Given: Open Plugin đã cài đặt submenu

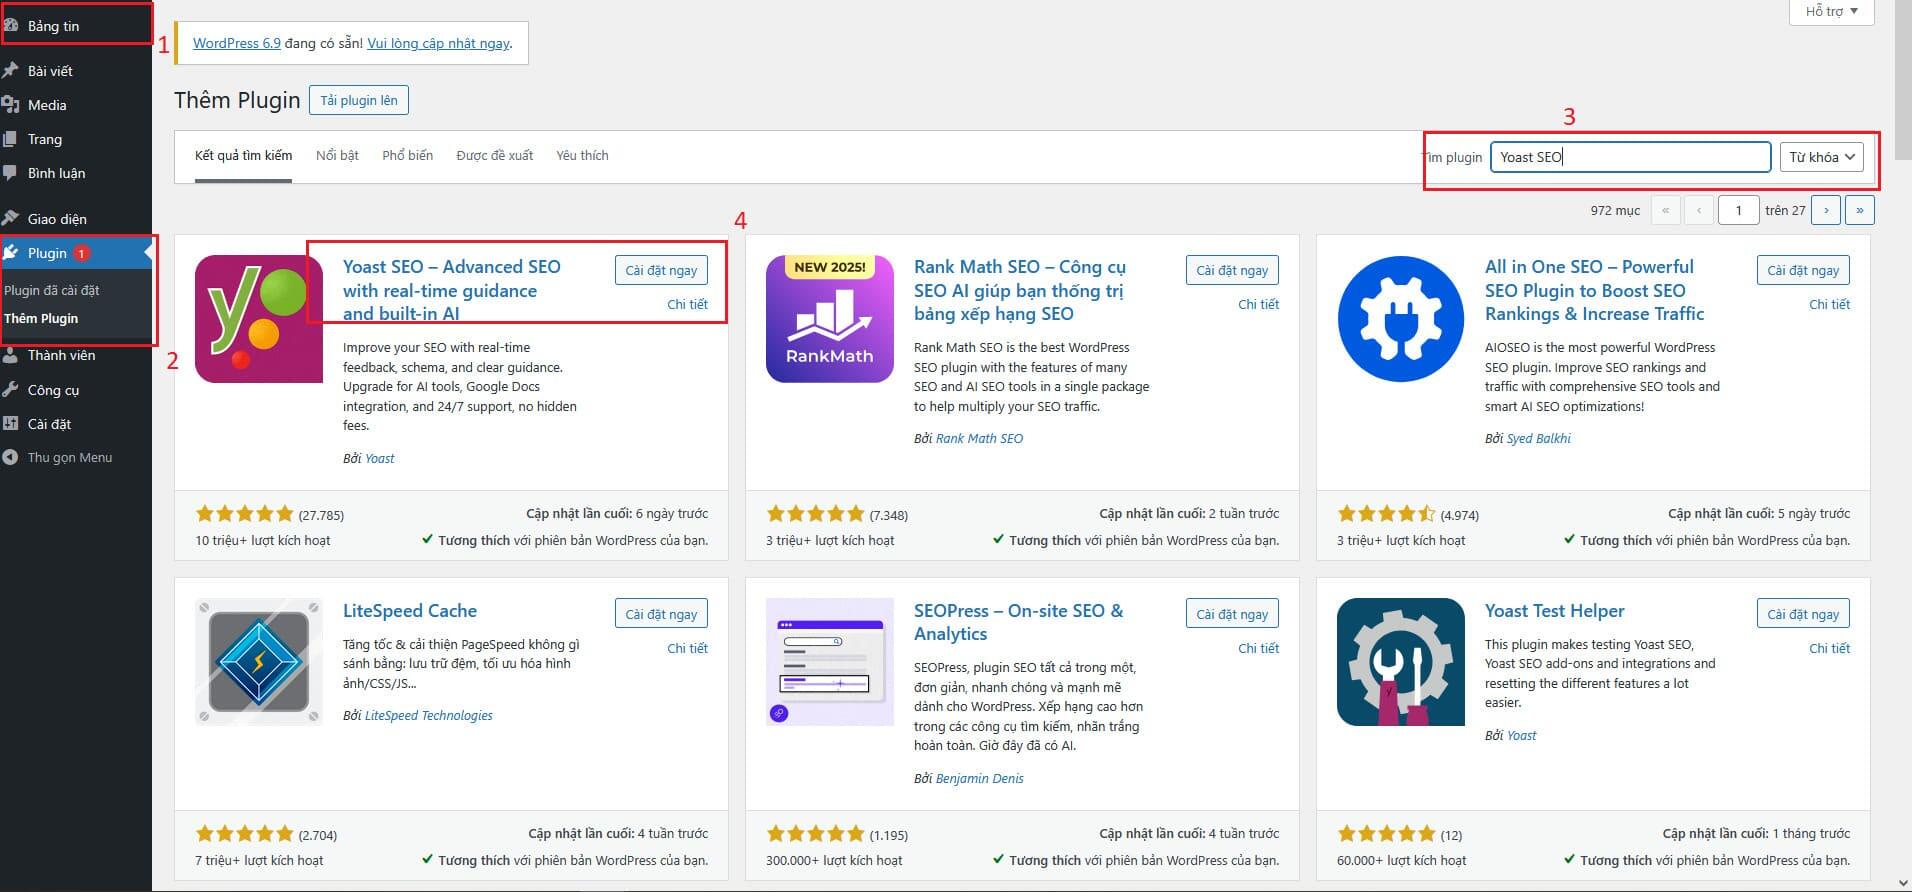Looking at the screenshot, I should tap(52, 290).
